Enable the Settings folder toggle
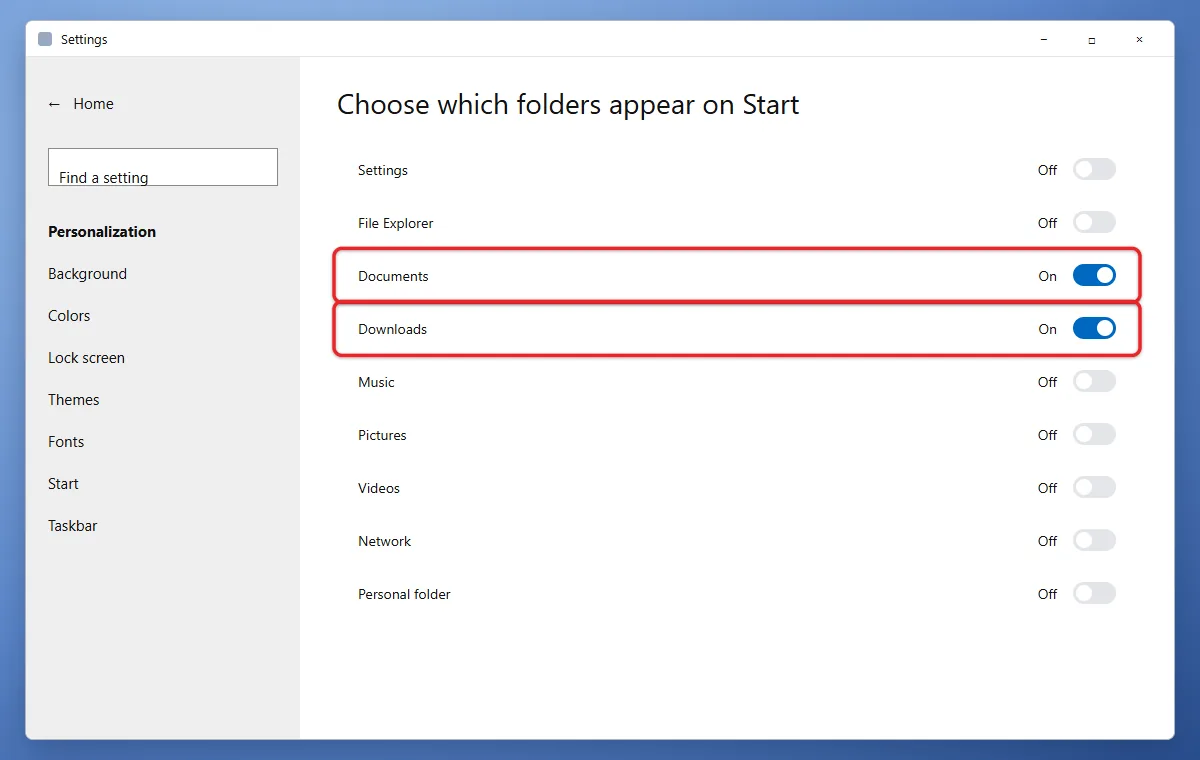This screenshot has height=760, width=1200. 1094,170
